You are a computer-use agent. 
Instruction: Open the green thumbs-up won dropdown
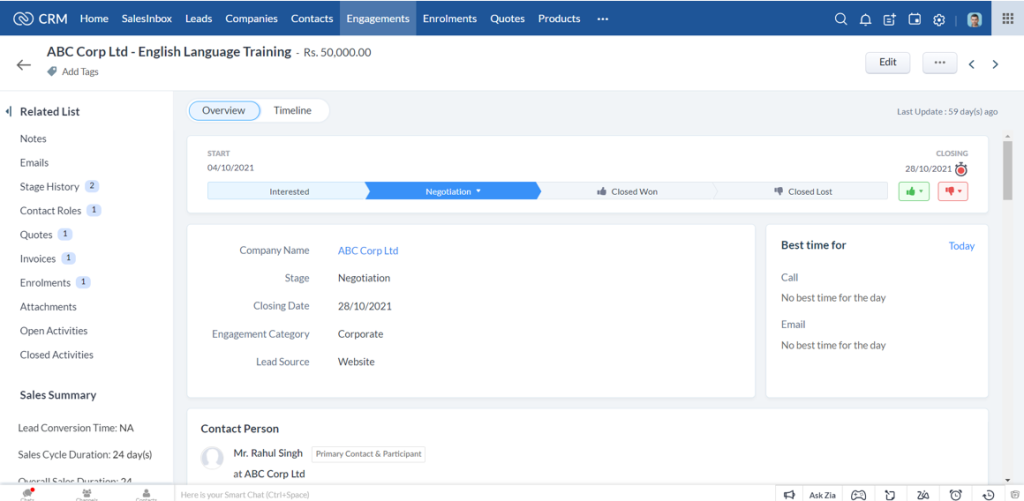coord(914,191)
